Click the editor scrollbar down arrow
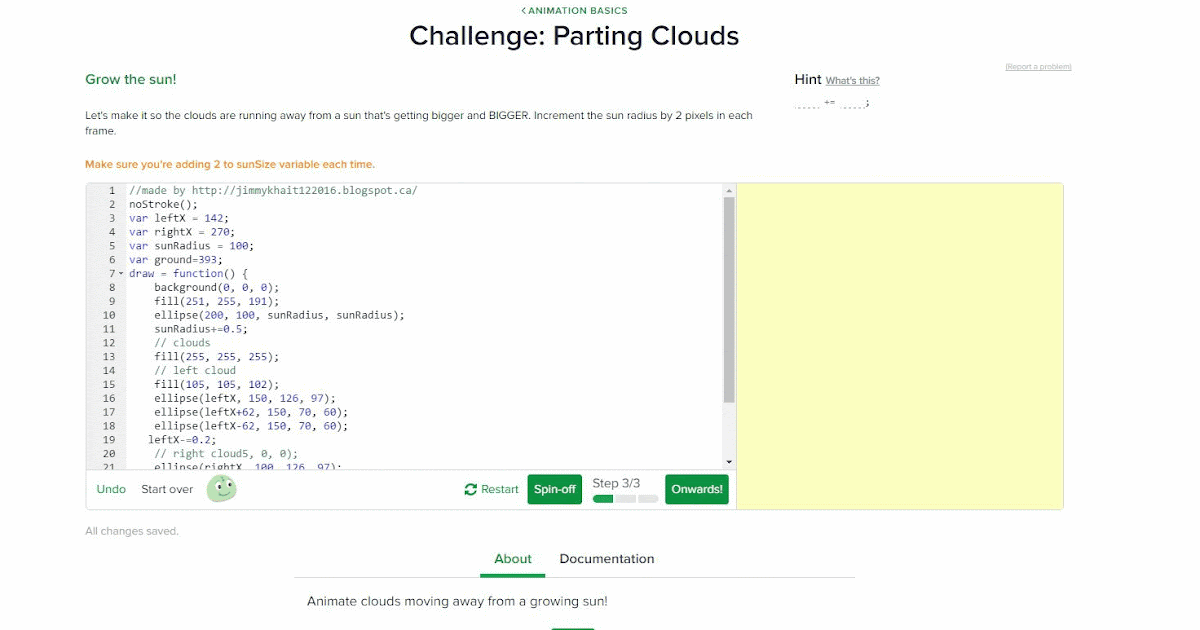 [728, 461]
